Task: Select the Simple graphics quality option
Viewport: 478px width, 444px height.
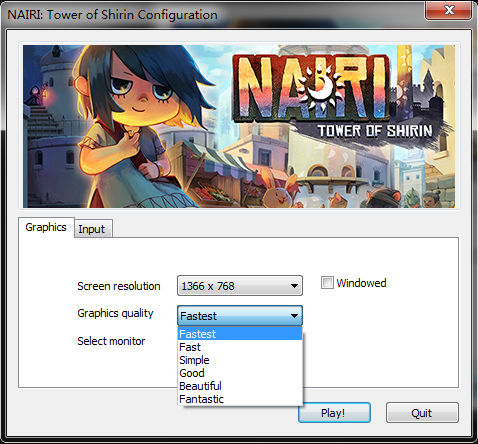Action: (x=240, y=360)
